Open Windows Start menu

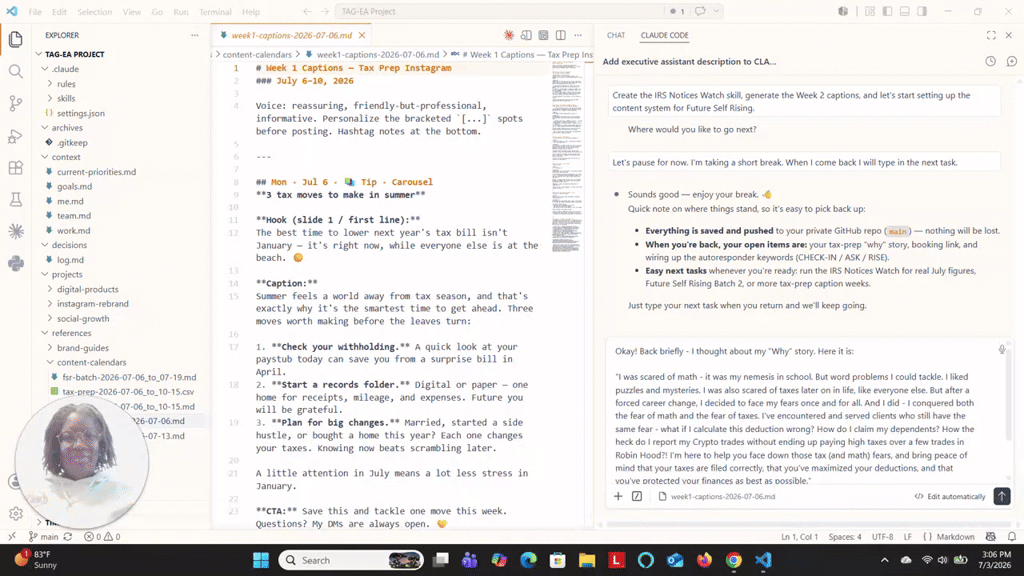pos(261,560)
